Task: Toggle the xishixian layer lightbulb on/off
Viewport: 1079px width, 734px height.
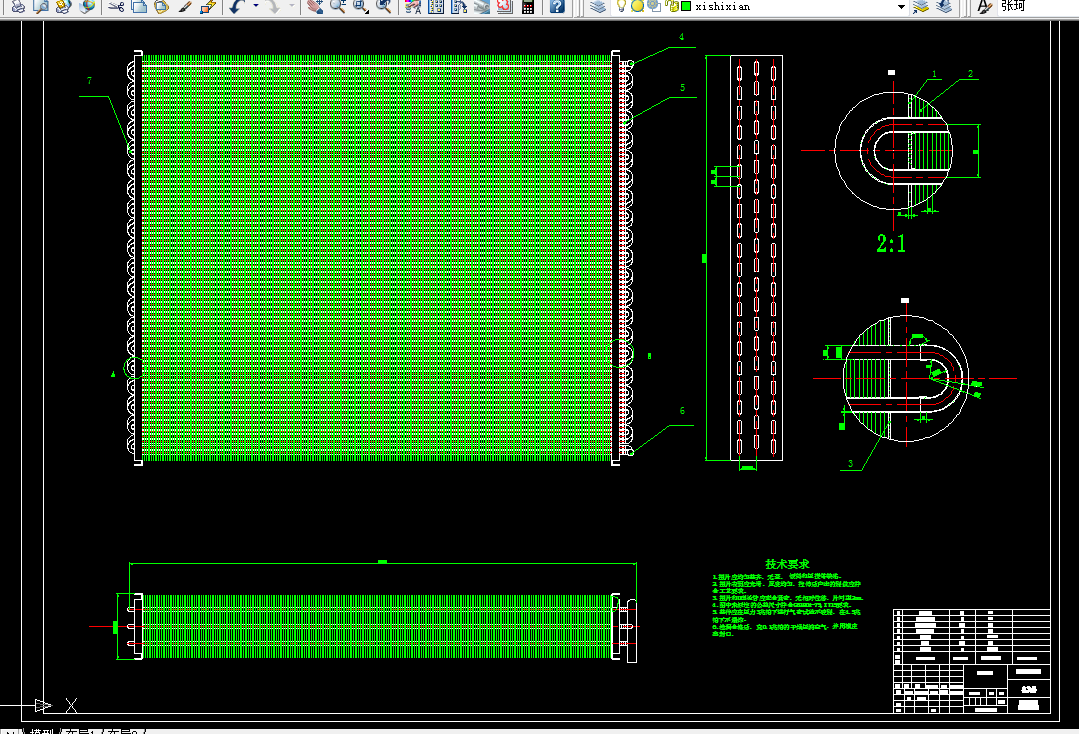Action: pos(621,6)
